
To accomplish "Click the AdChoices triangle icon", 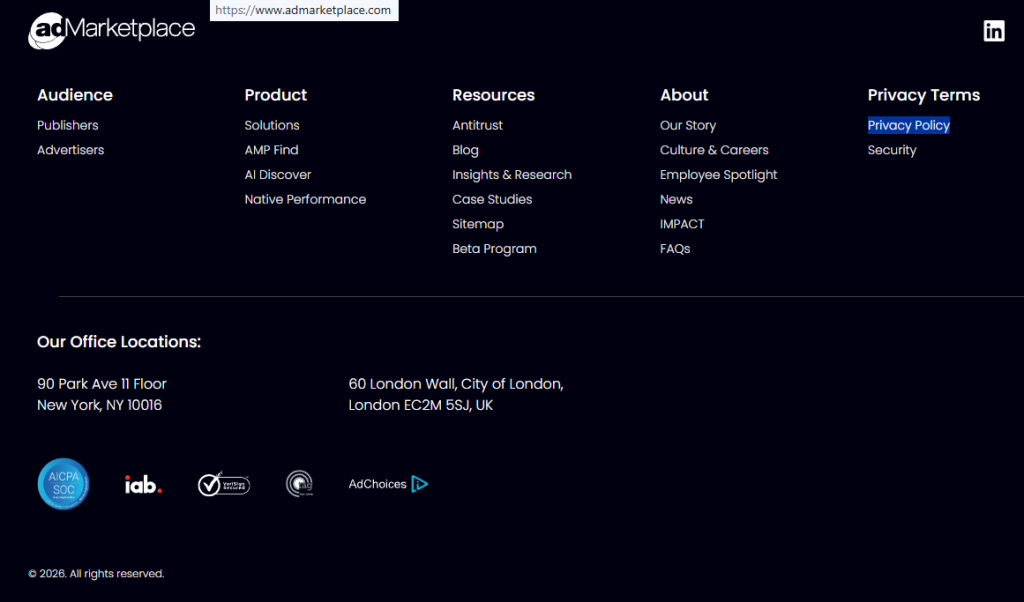I will tap(419, 484).
